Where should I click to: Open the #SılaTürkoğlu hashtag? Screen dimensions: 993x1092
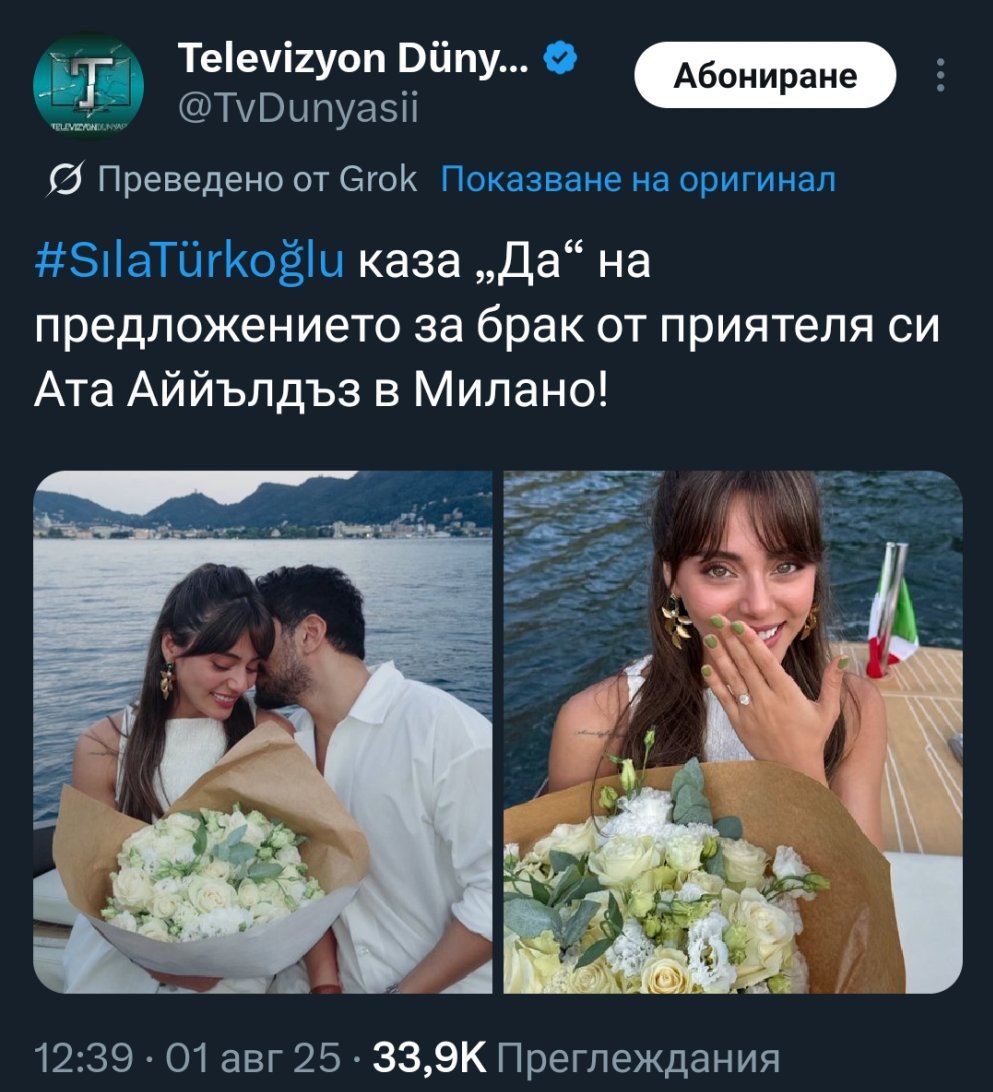(189, 261)
